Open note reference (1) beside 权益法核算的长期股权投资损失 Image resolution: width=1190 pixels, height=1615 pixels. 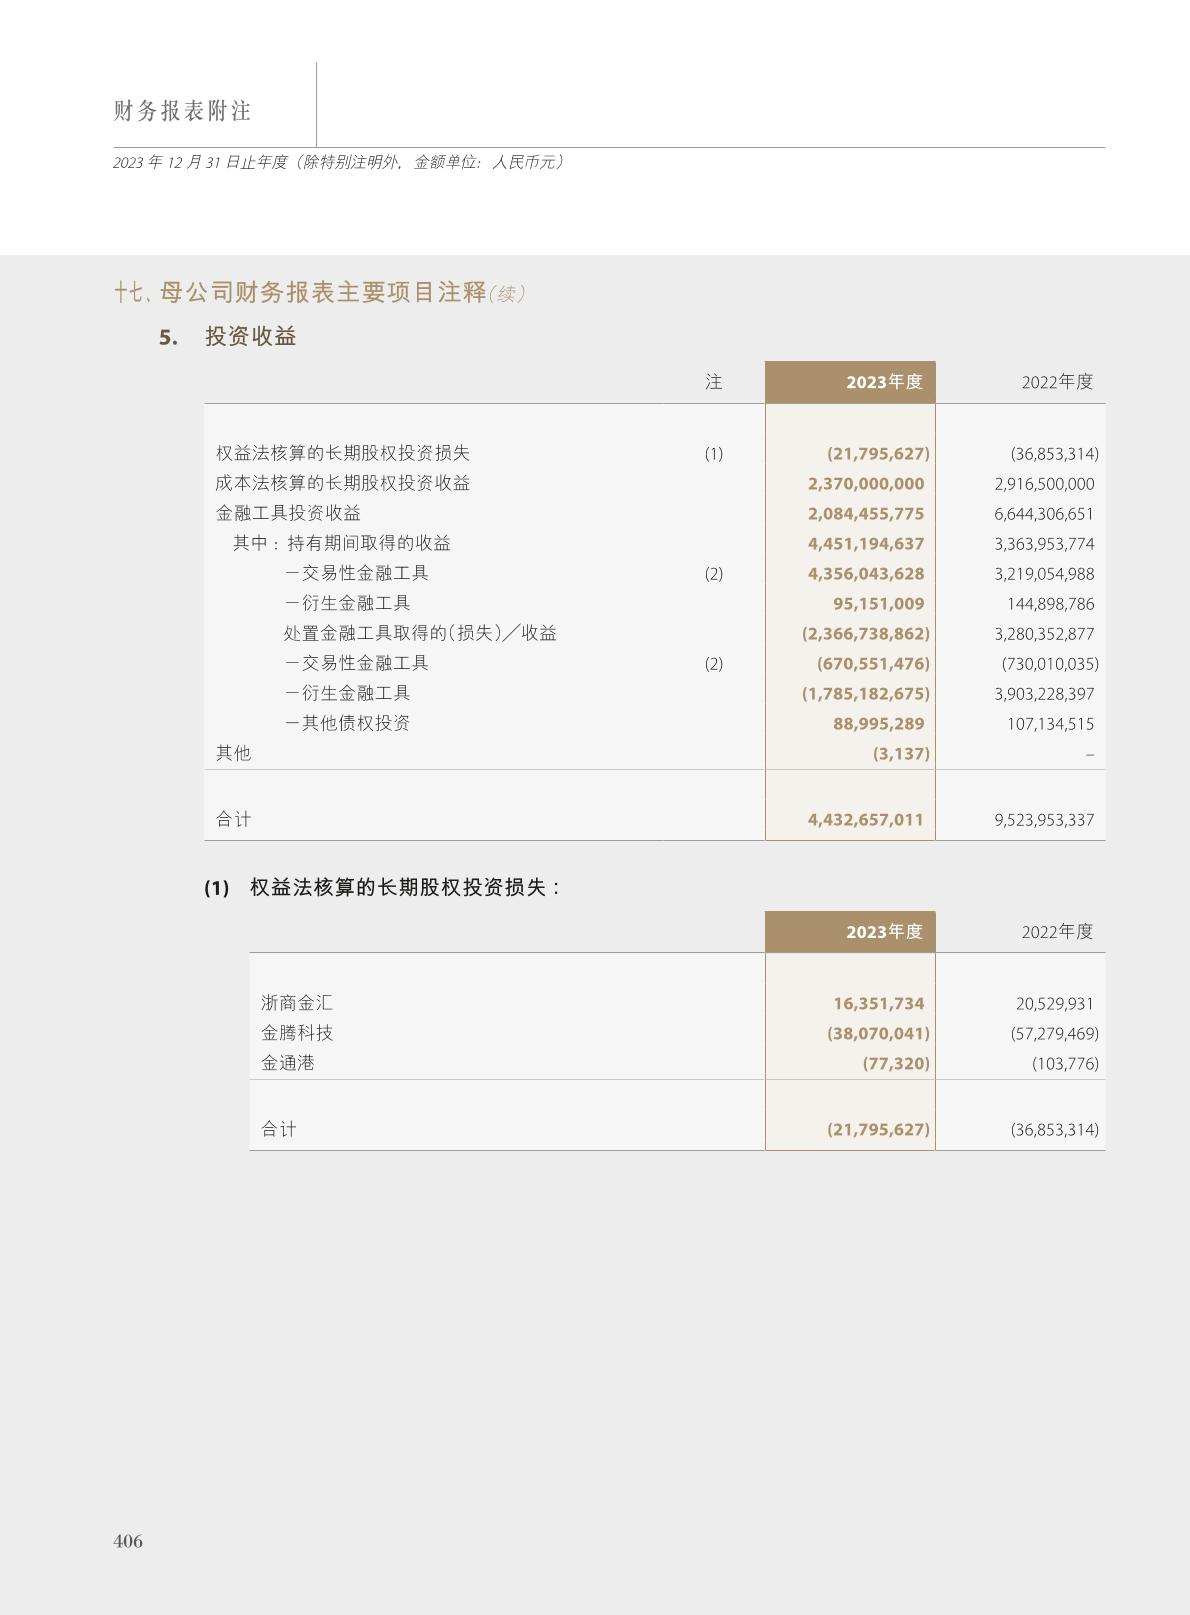[x=713, y=454]
